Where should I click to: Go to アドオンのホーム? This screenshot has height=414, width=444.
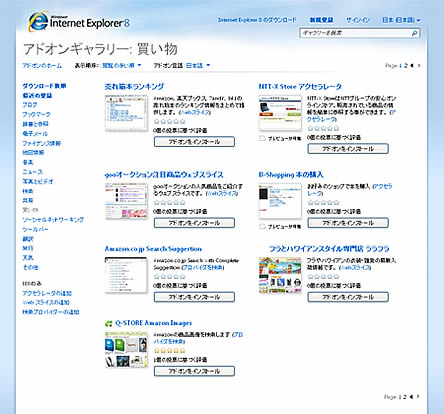point(42,66)
